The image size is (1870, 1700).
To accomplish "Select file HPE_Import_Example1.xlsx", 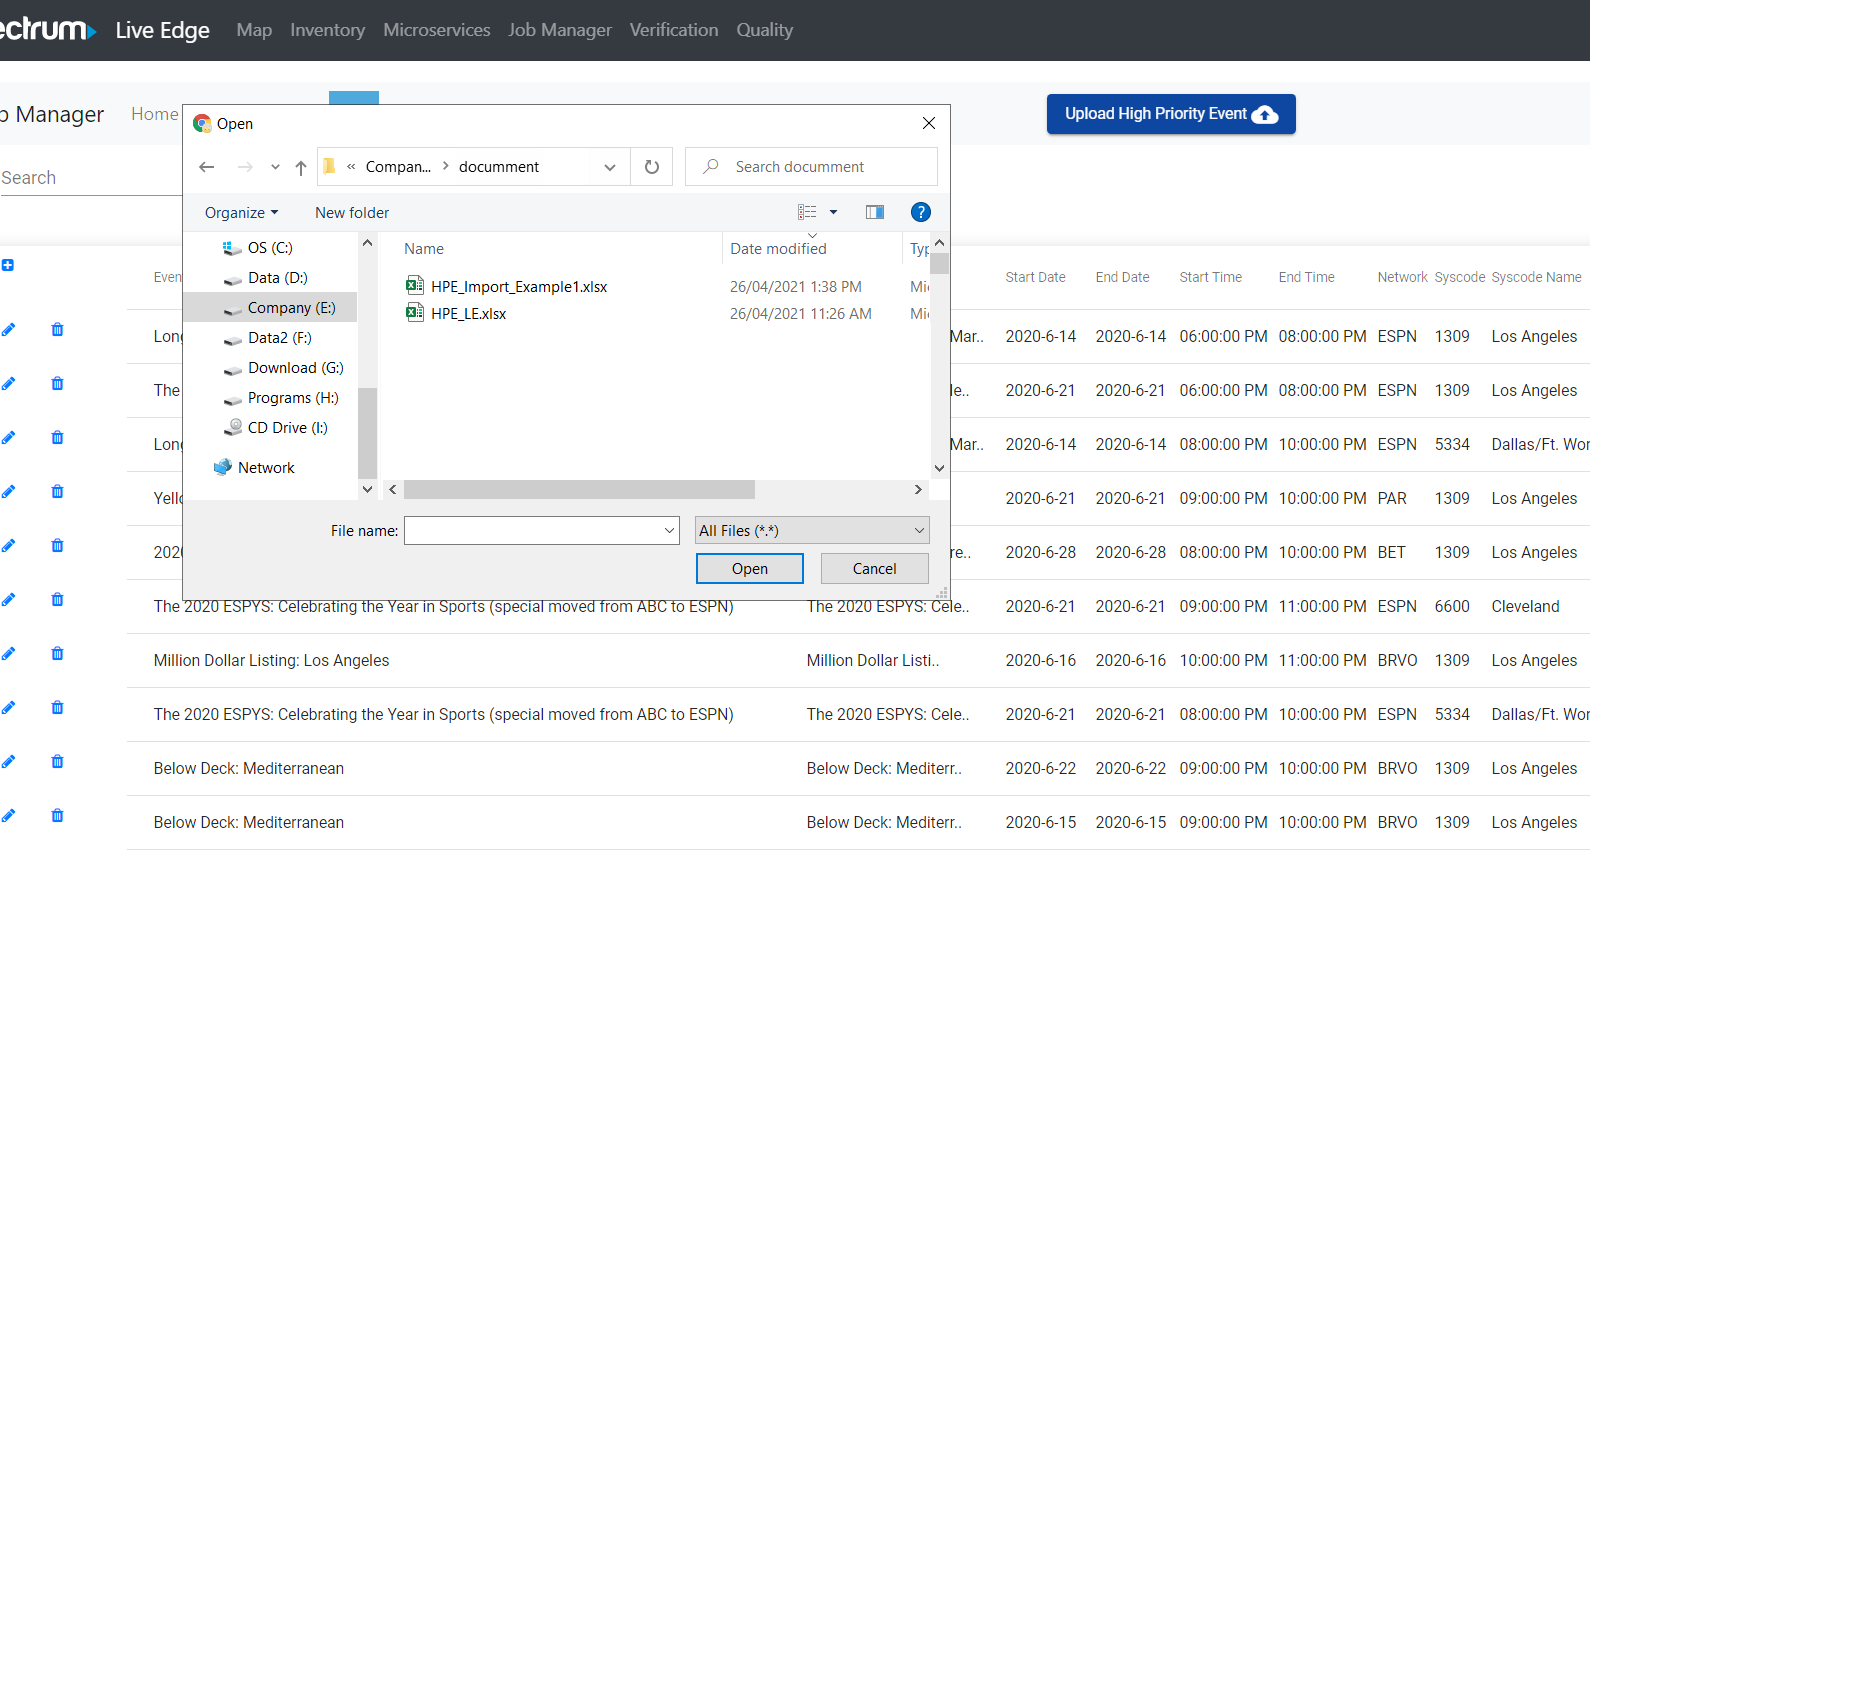I will [519, 287].
